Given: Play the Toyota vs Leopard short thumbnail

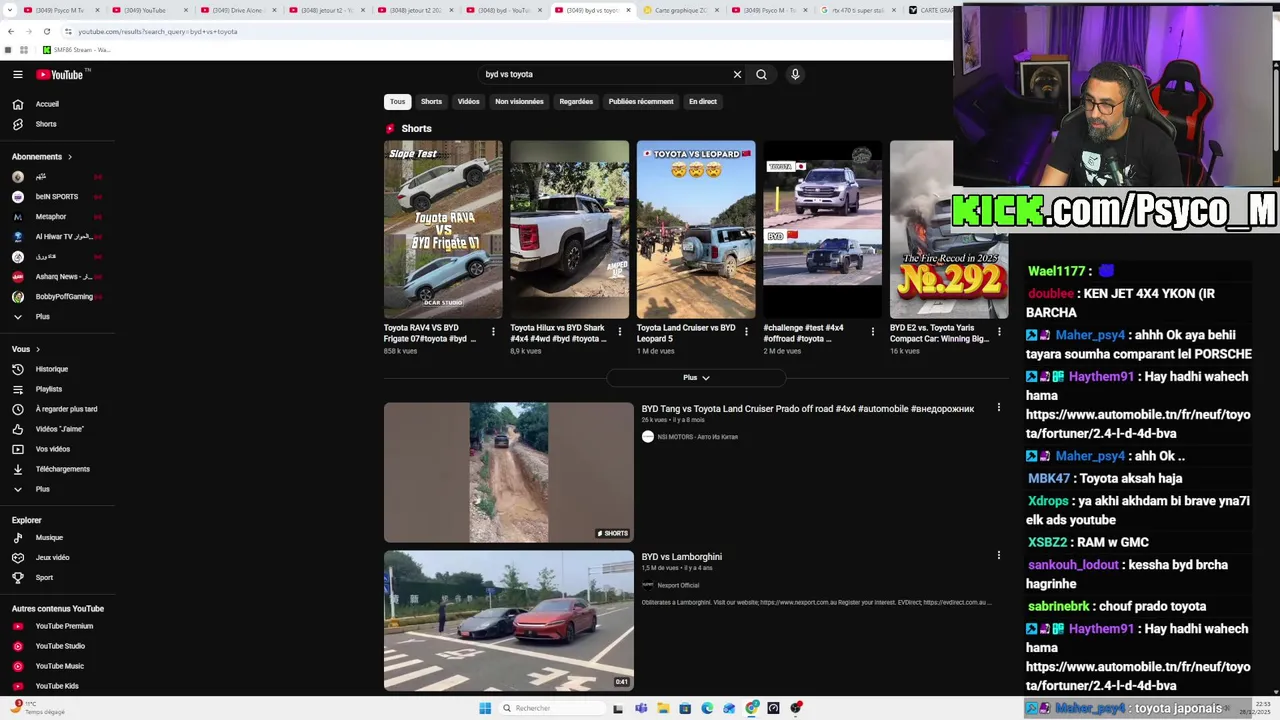Looking at the screenshot, I should (696, 229).
